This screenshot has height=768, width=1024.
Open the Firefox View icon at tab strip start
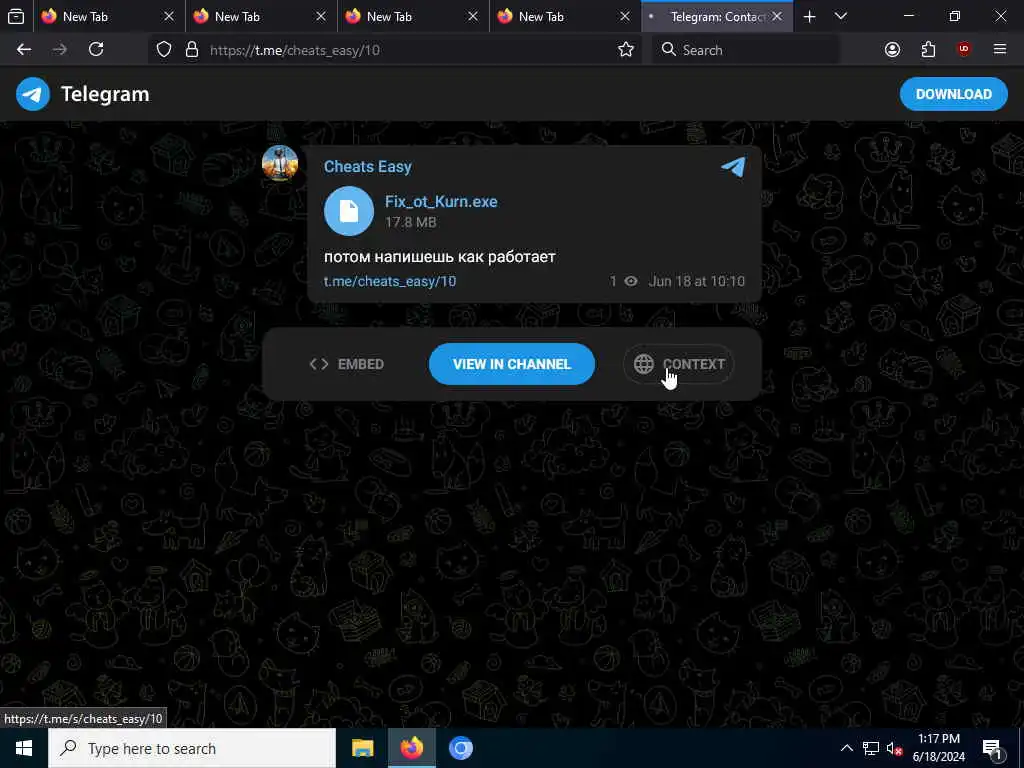(x=16, y=16)
